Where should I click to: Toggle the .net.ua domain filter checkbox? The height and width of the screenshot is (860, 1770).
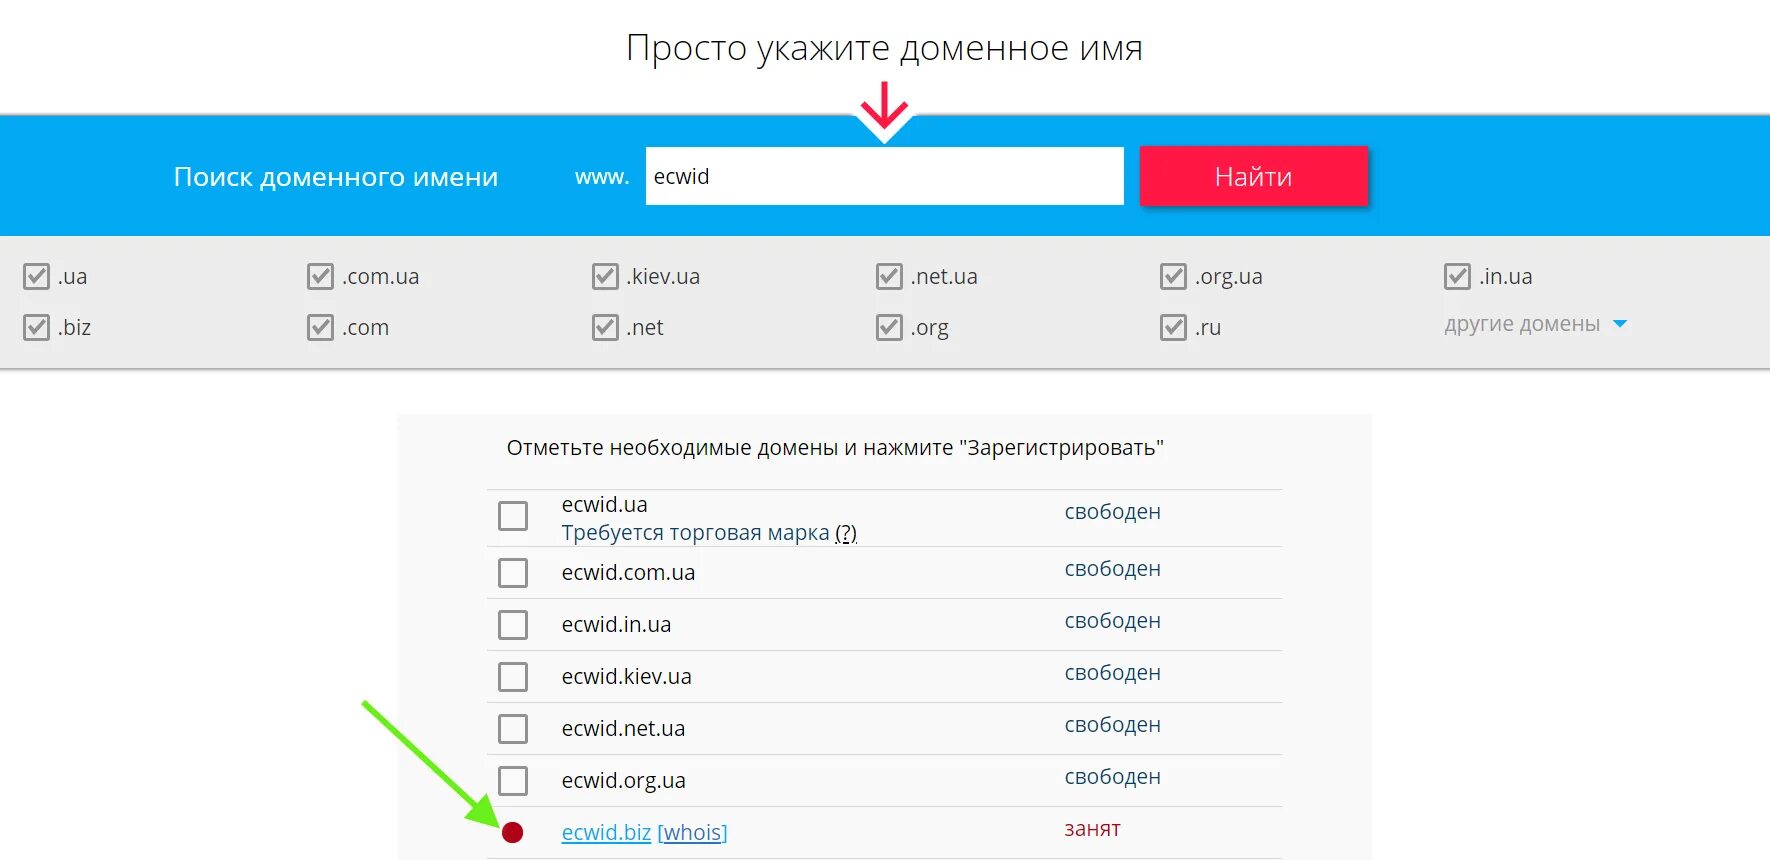click(889, 277)
